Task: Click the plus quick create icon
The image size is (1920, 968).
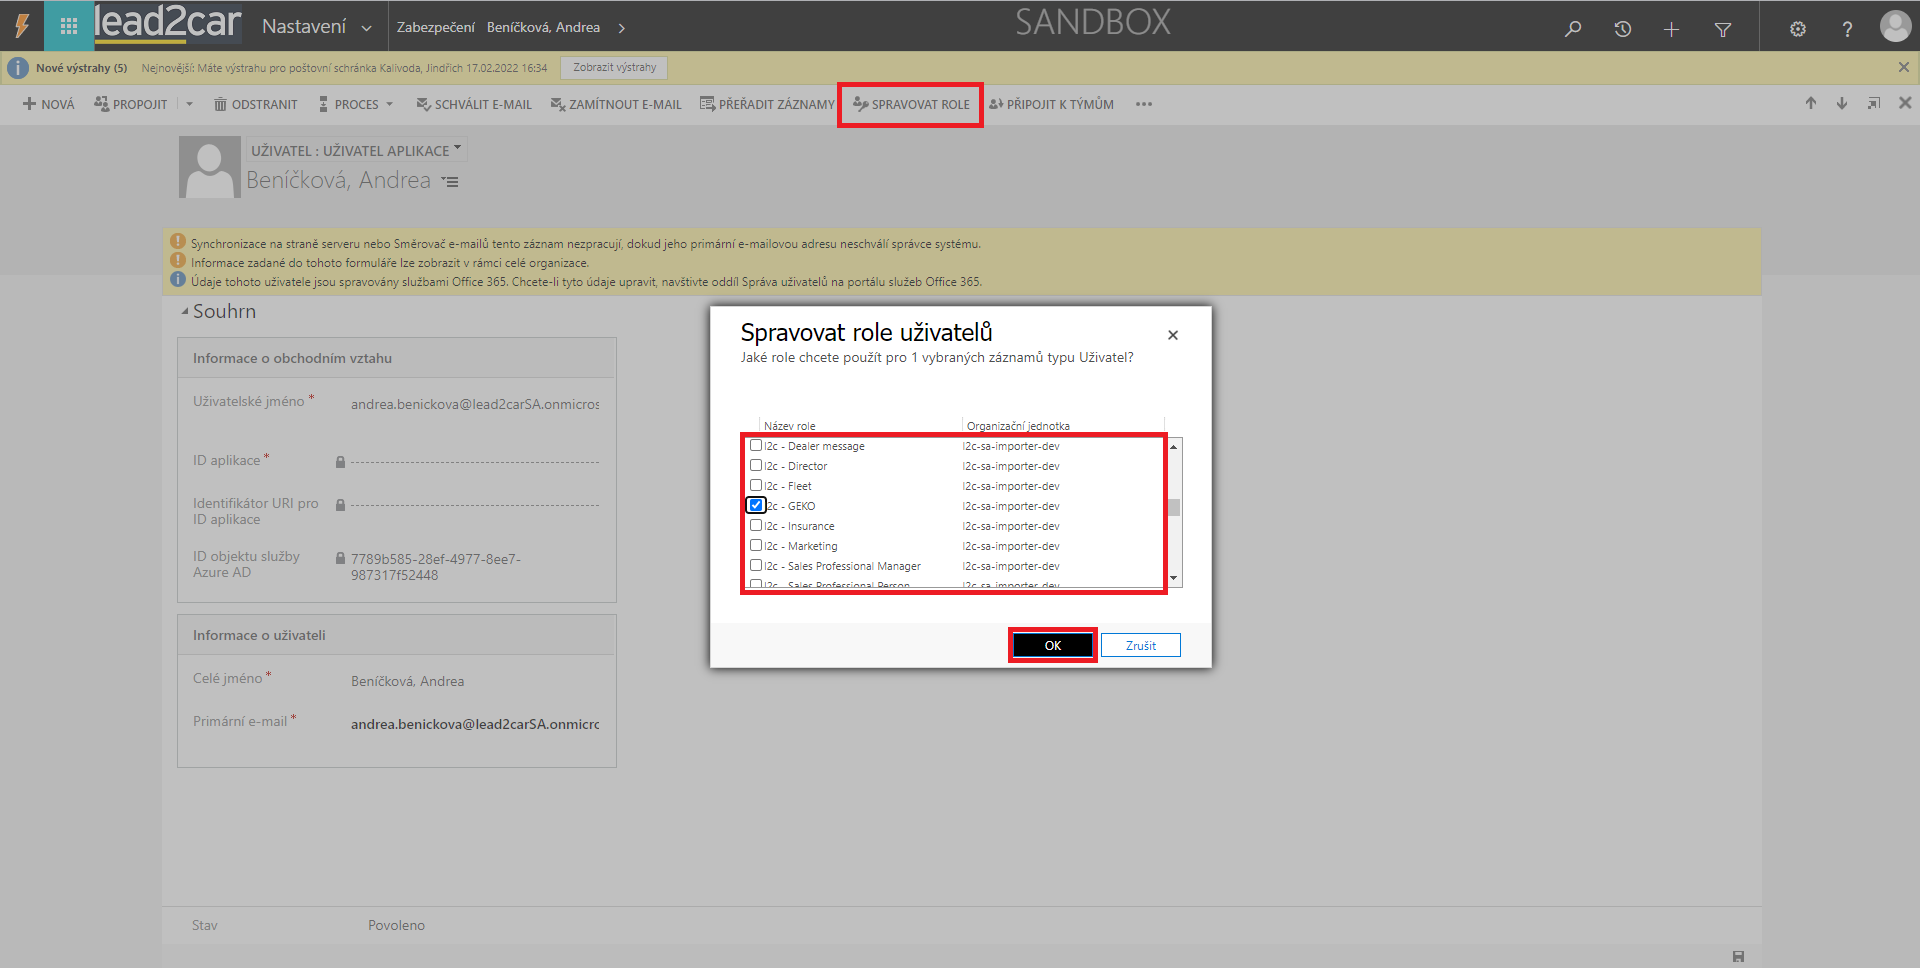Action: (x=1671, y=29)
